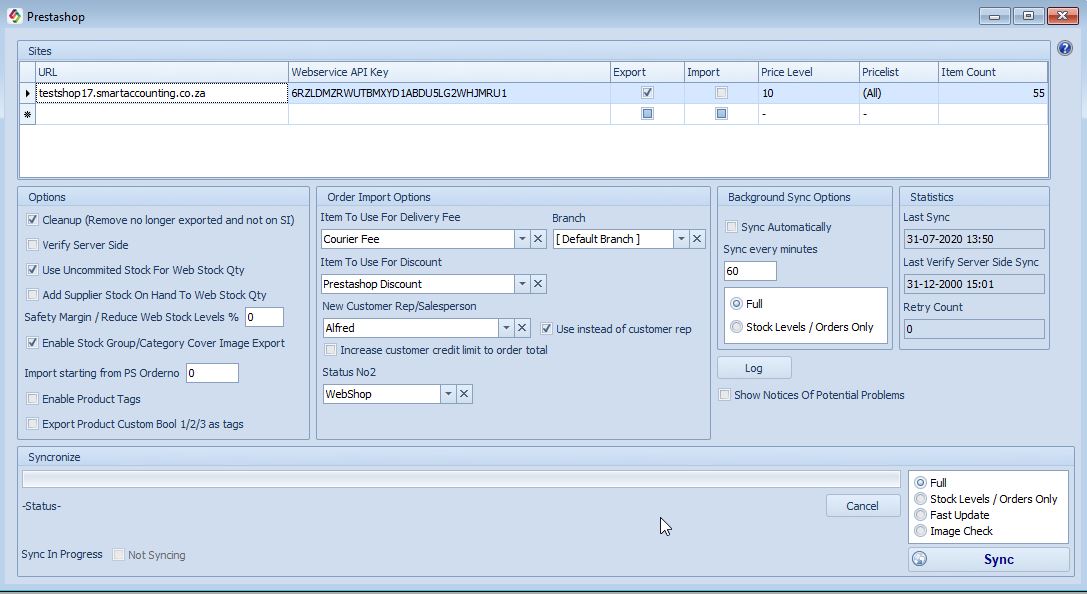Image resolution: width=1087 pixels, height=594 pixels.
Task: Select the testshop17 row indicator arrow
Action: pyautogui.click(x=27, y=93)
